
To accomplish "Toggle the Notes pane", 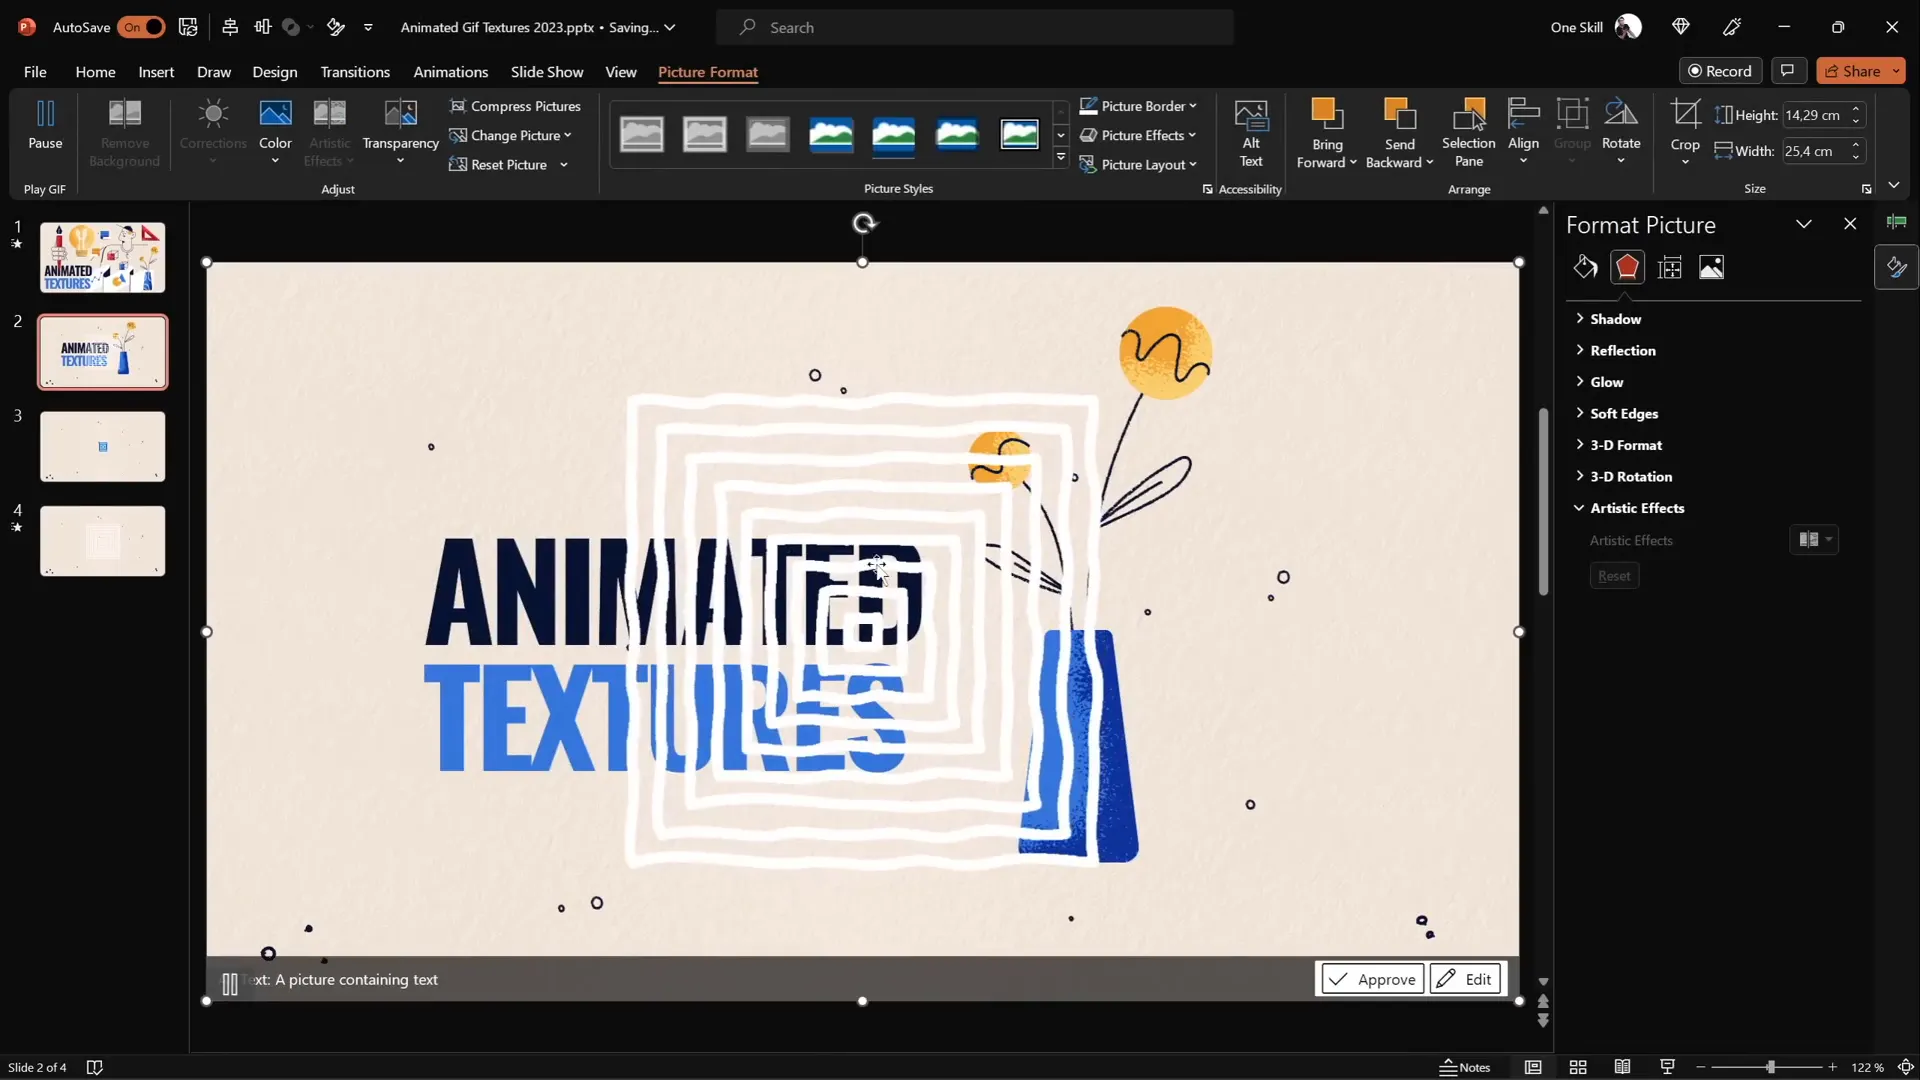I will pyautogui.click(x=1465, y=1067).
